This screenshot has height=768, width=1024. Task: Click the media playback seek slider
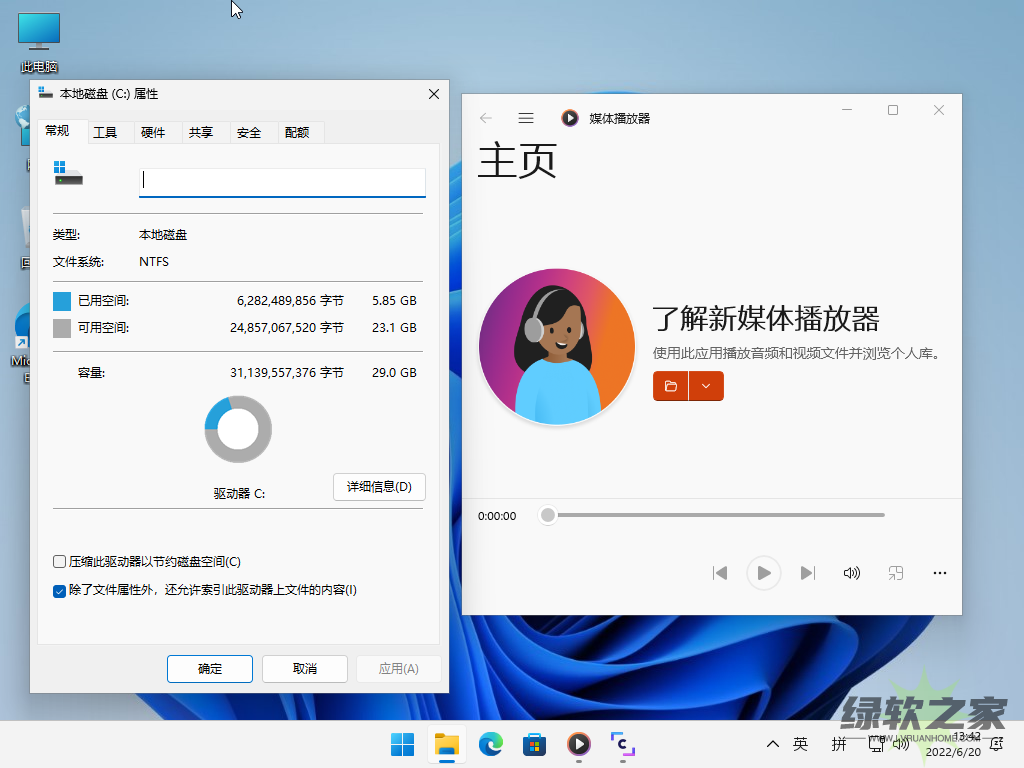click(715, 515)
